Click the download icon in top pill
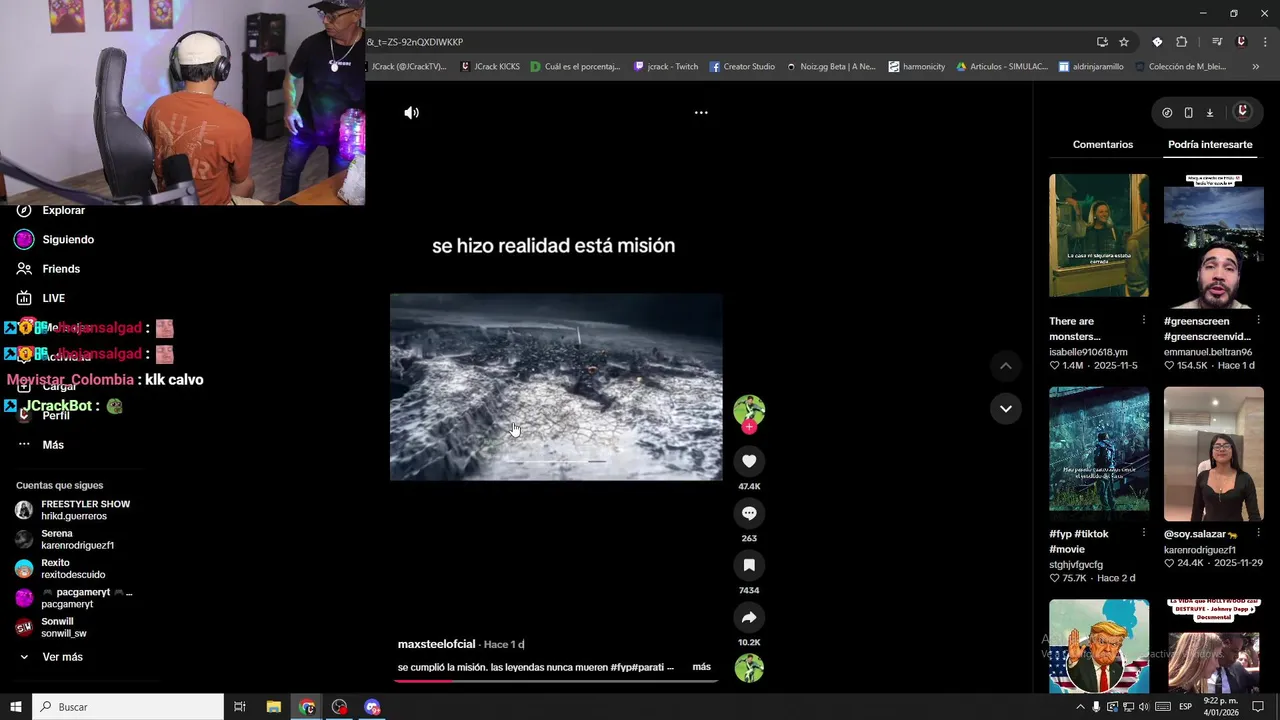This screenshot has width=1280, height=720. coord(1209,113)
